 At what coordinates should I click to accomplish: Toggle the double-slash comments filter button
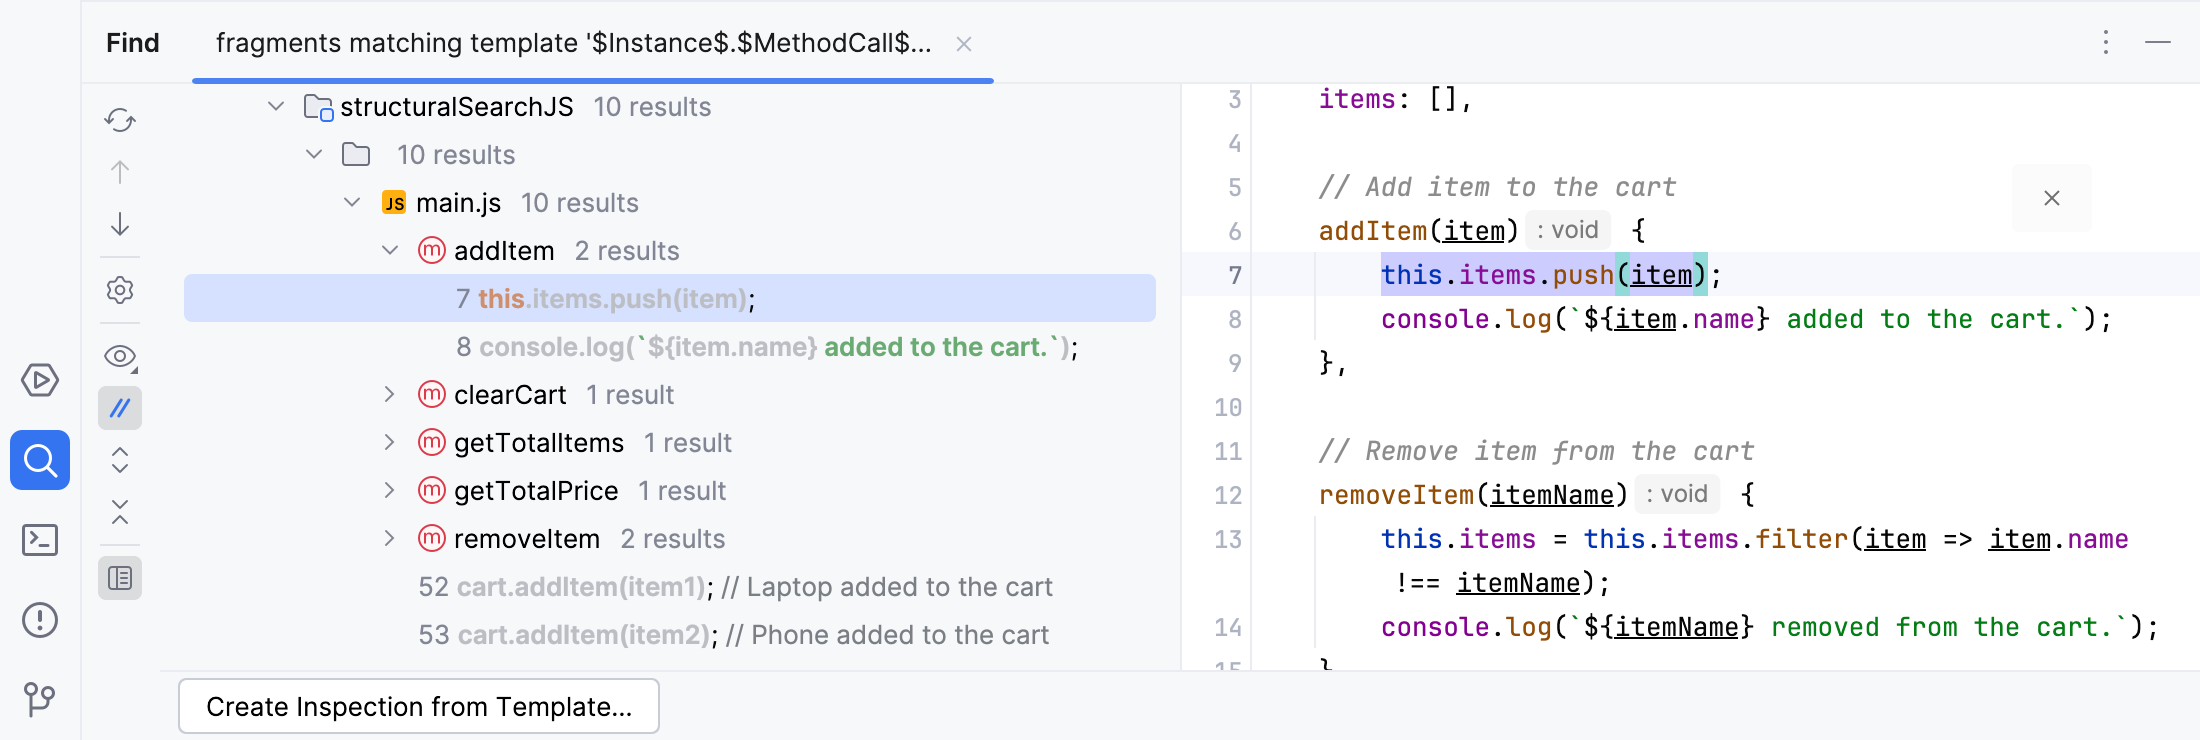tap(120, 408)
